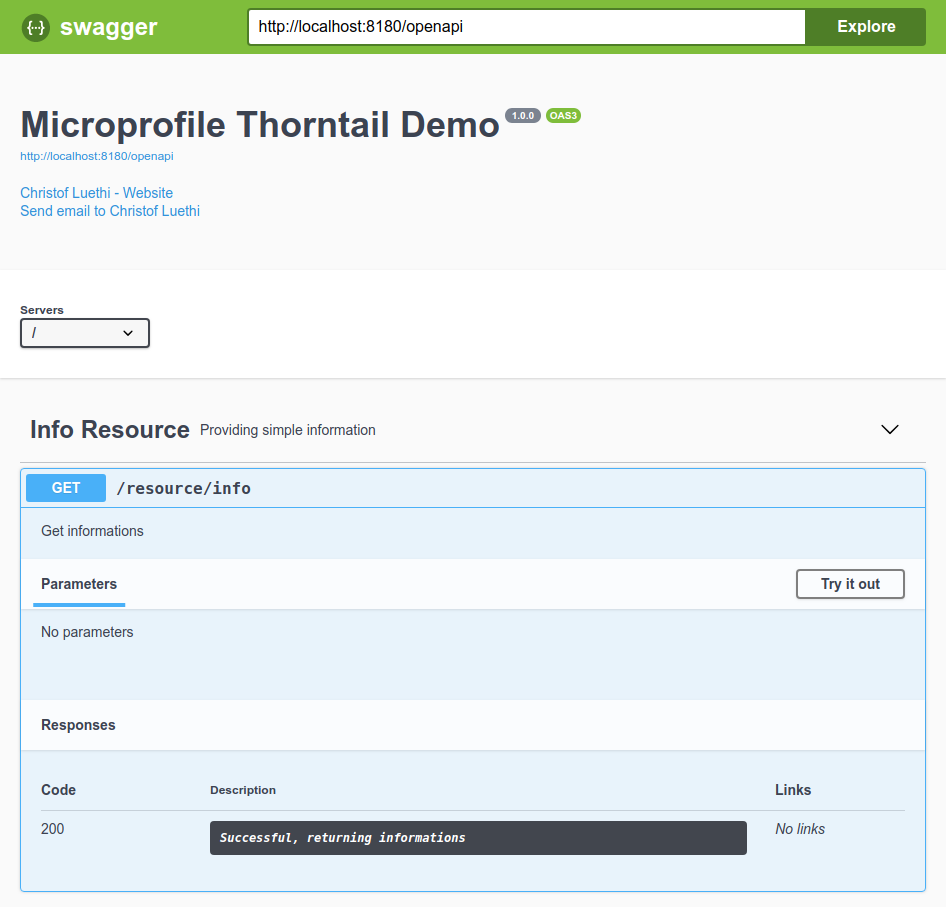Click the 200 response code
The height and width of the screenshot is (907, 946).
point(52,829)
